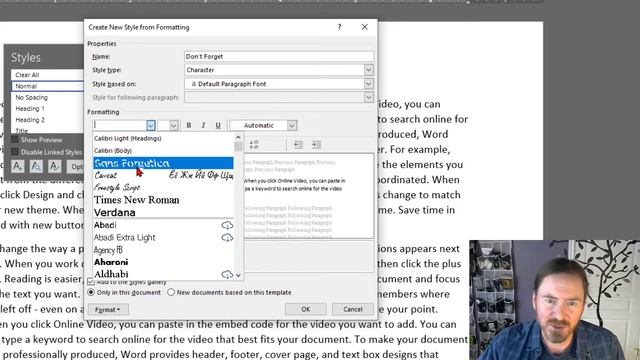The width and height of the screenshot is (640, 360).
Task: Toggle Underline formatting button
Action: tap(218, 125)
